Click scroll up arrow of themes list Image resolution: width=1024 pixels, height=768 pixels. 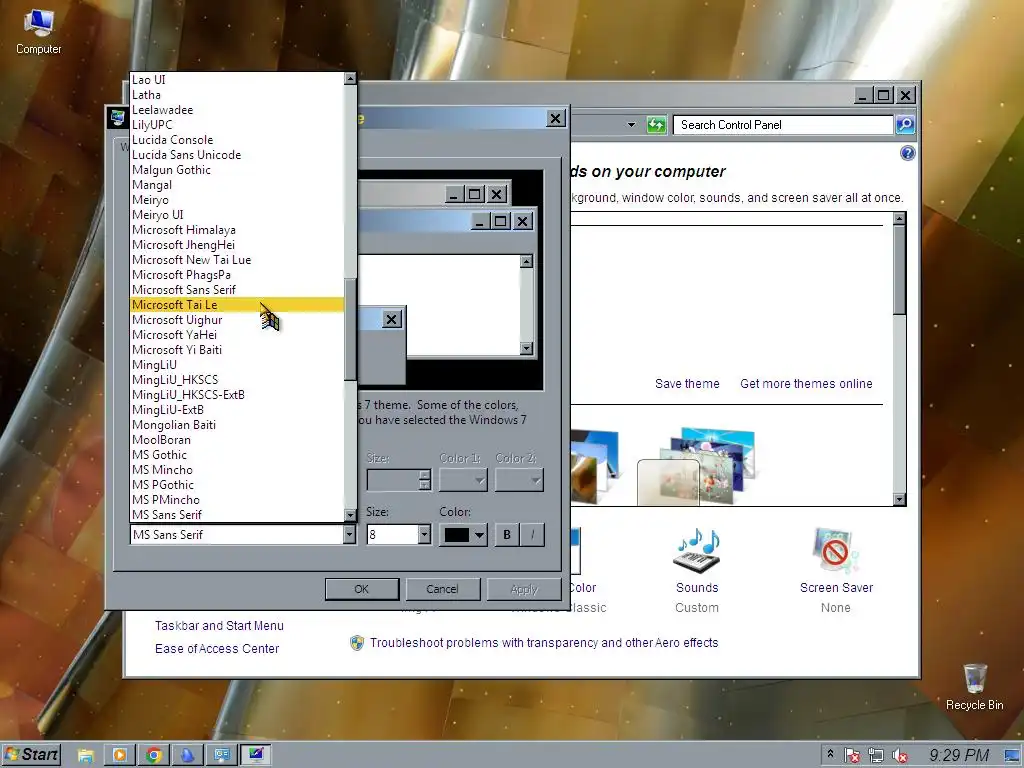tap(899, 219)
